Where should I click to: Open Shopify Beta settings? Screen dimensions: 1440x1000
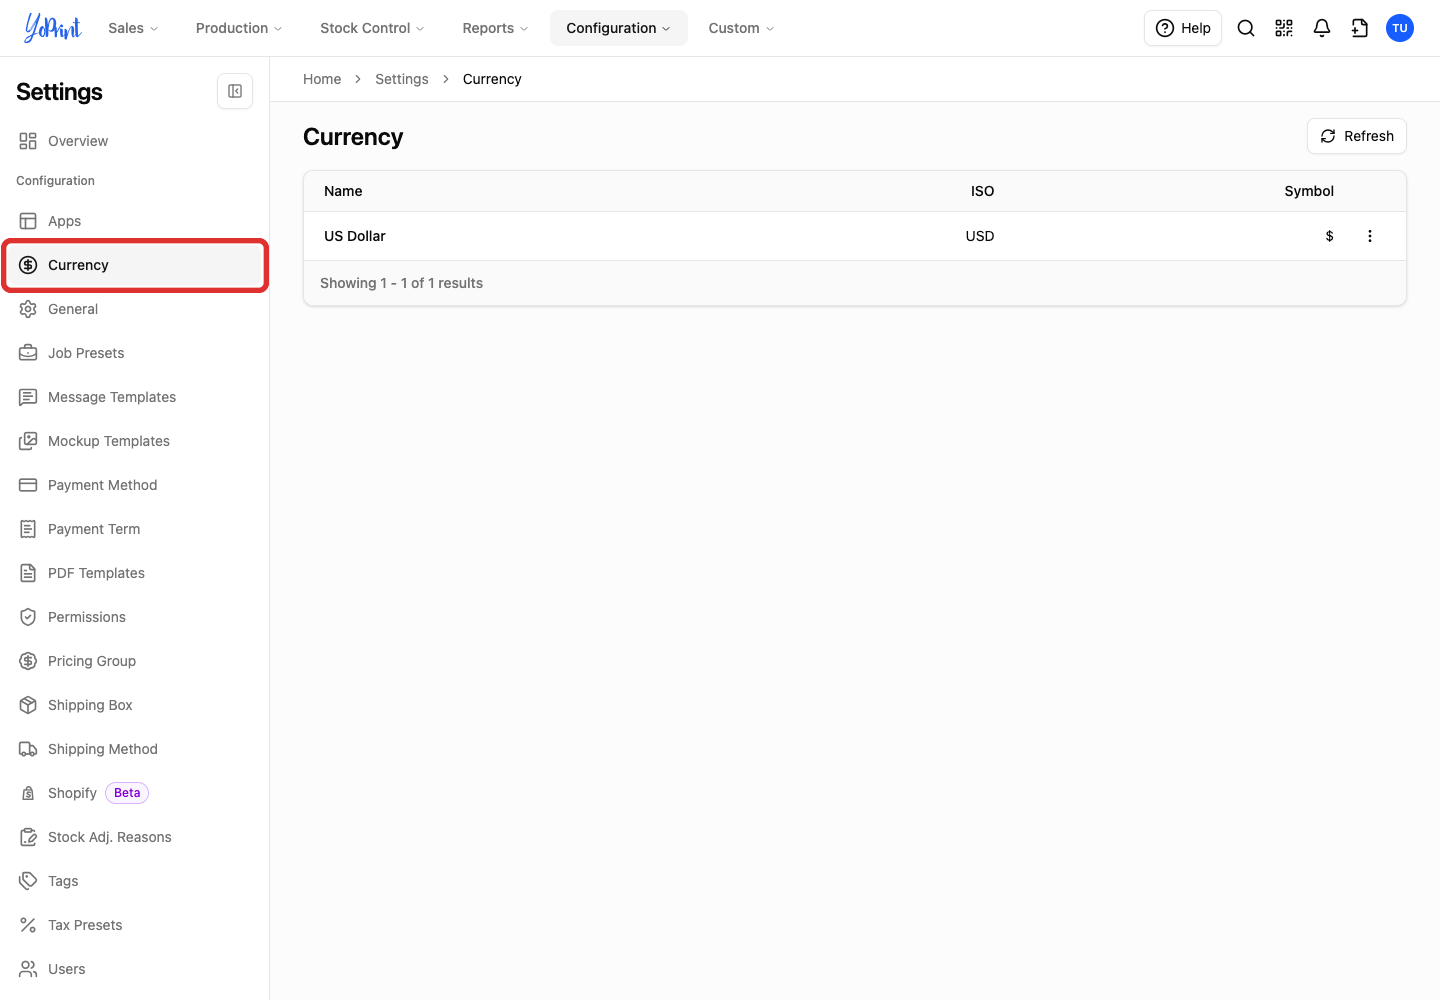pyautogui.click(x=135, y=793)
